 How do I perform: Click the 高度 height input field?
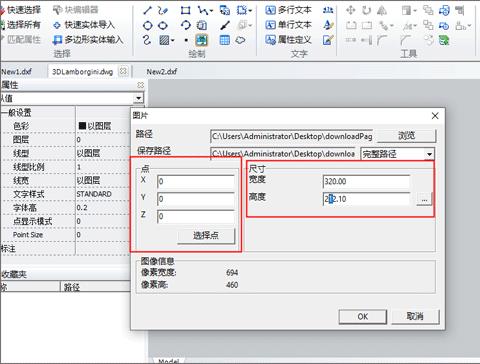pyautogui.click(x=366, y=199)
